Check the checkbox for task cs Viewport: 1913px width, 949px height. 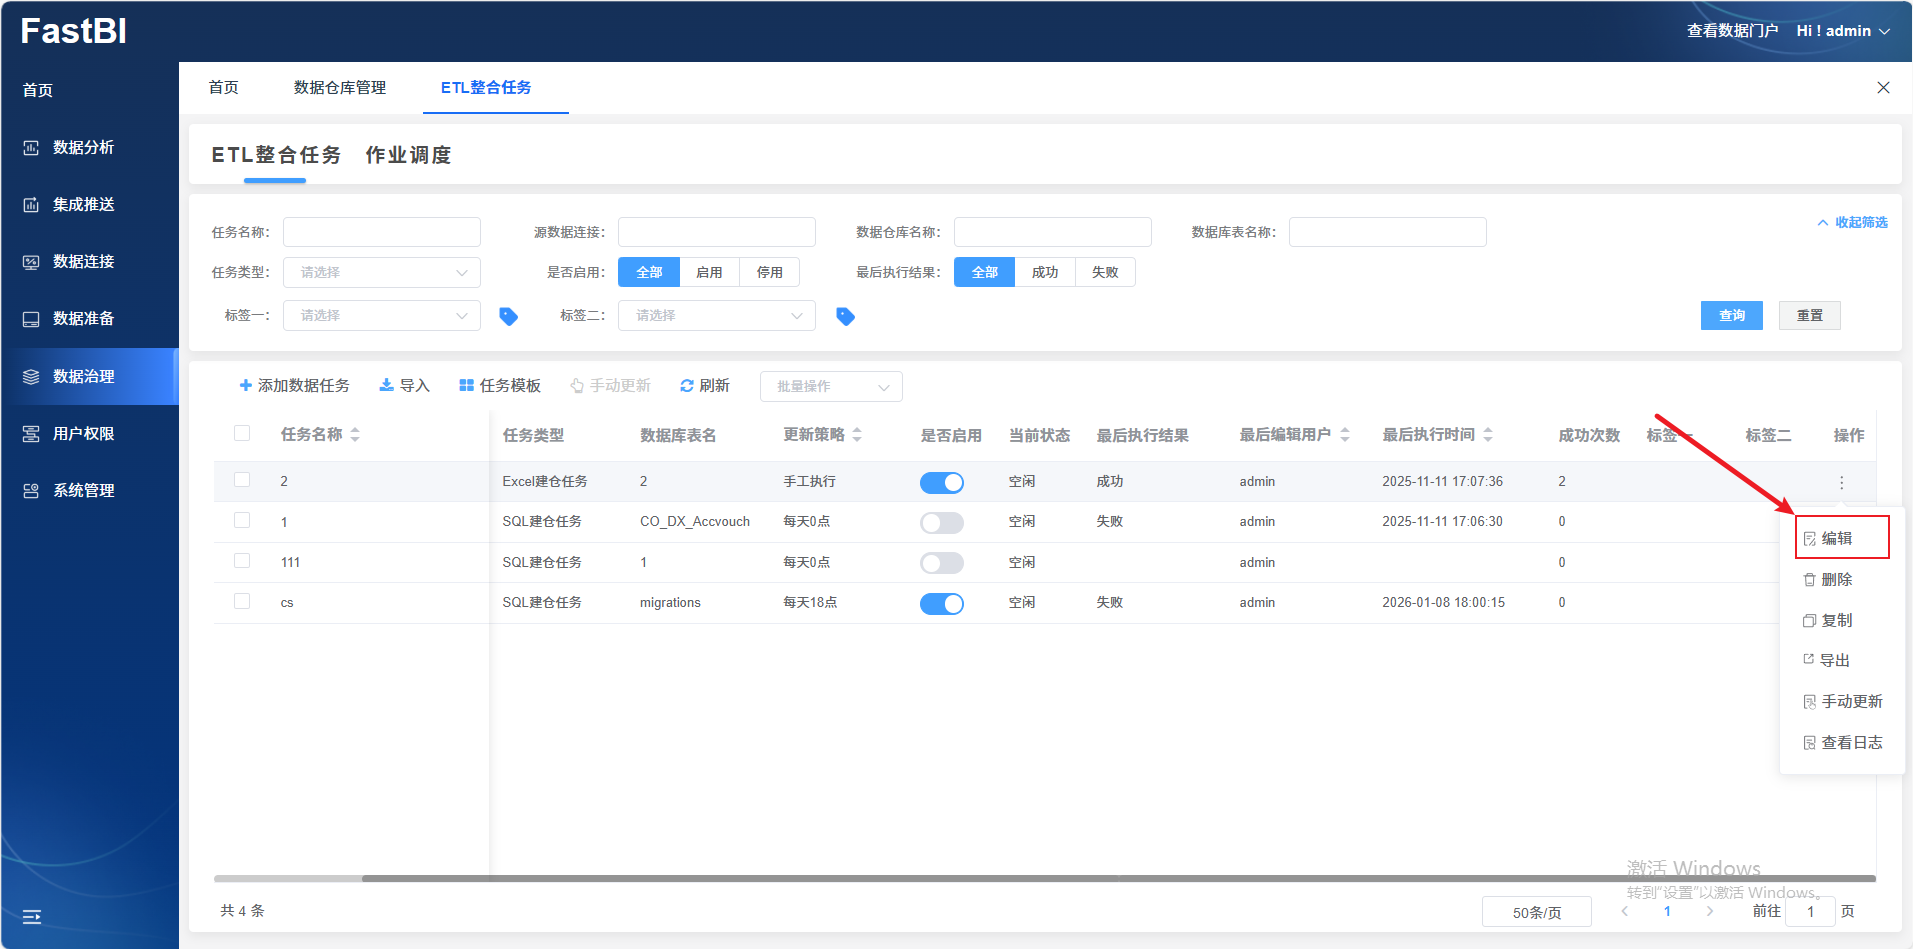242,601
